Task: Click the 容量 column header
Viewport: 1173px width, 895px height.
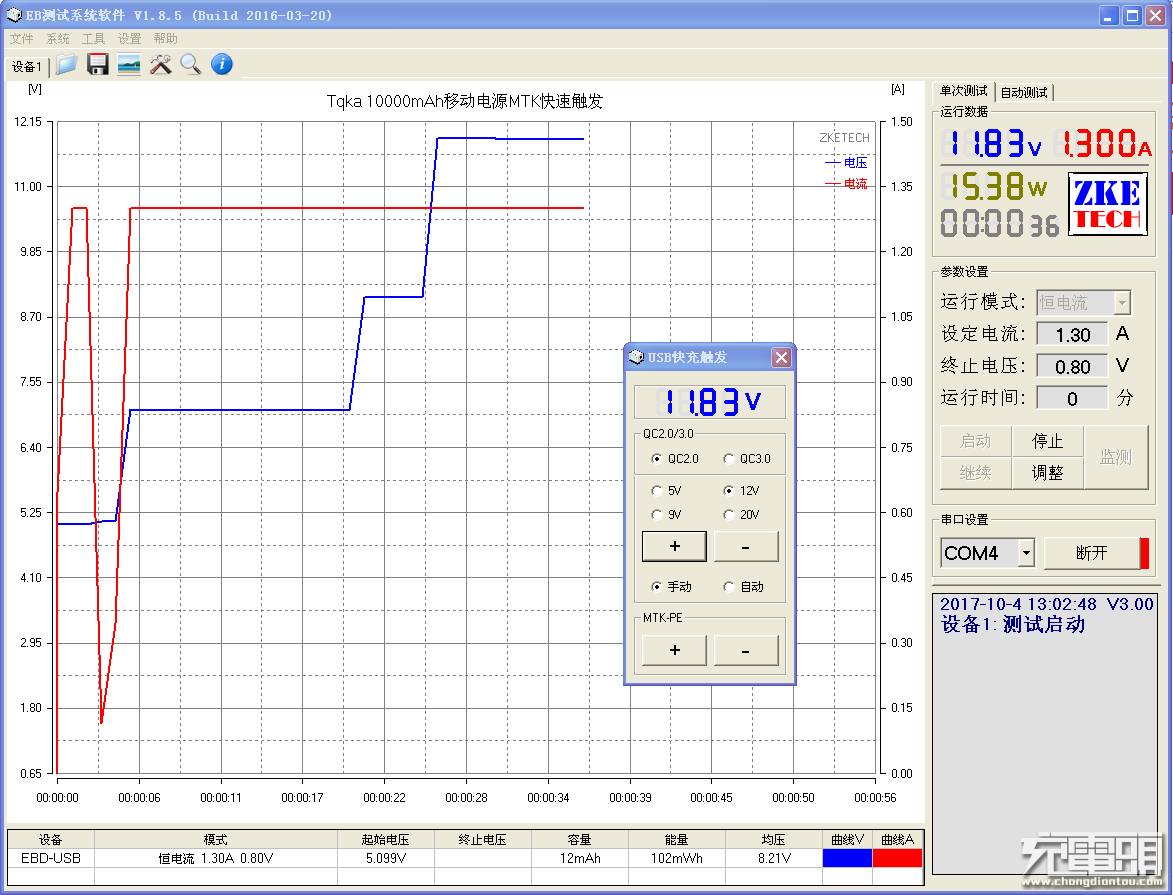Action: 580,840
